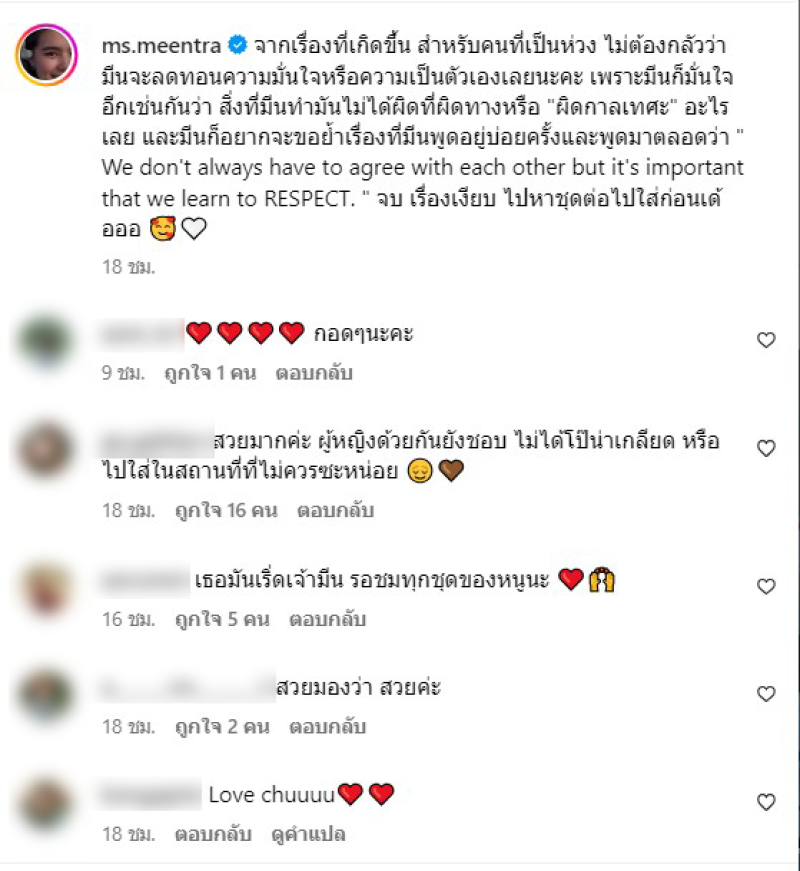Like the "กอดๆนะคะ" comment with heart icon

click(x=766, y=340)
